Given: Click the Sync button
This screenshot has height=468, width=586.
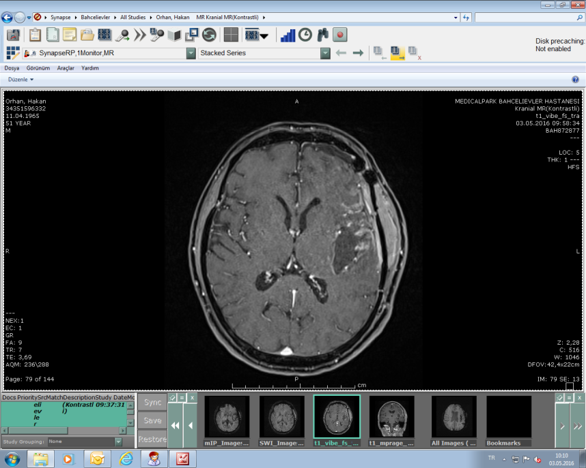Looking at the screenshot, I should 152,403.
